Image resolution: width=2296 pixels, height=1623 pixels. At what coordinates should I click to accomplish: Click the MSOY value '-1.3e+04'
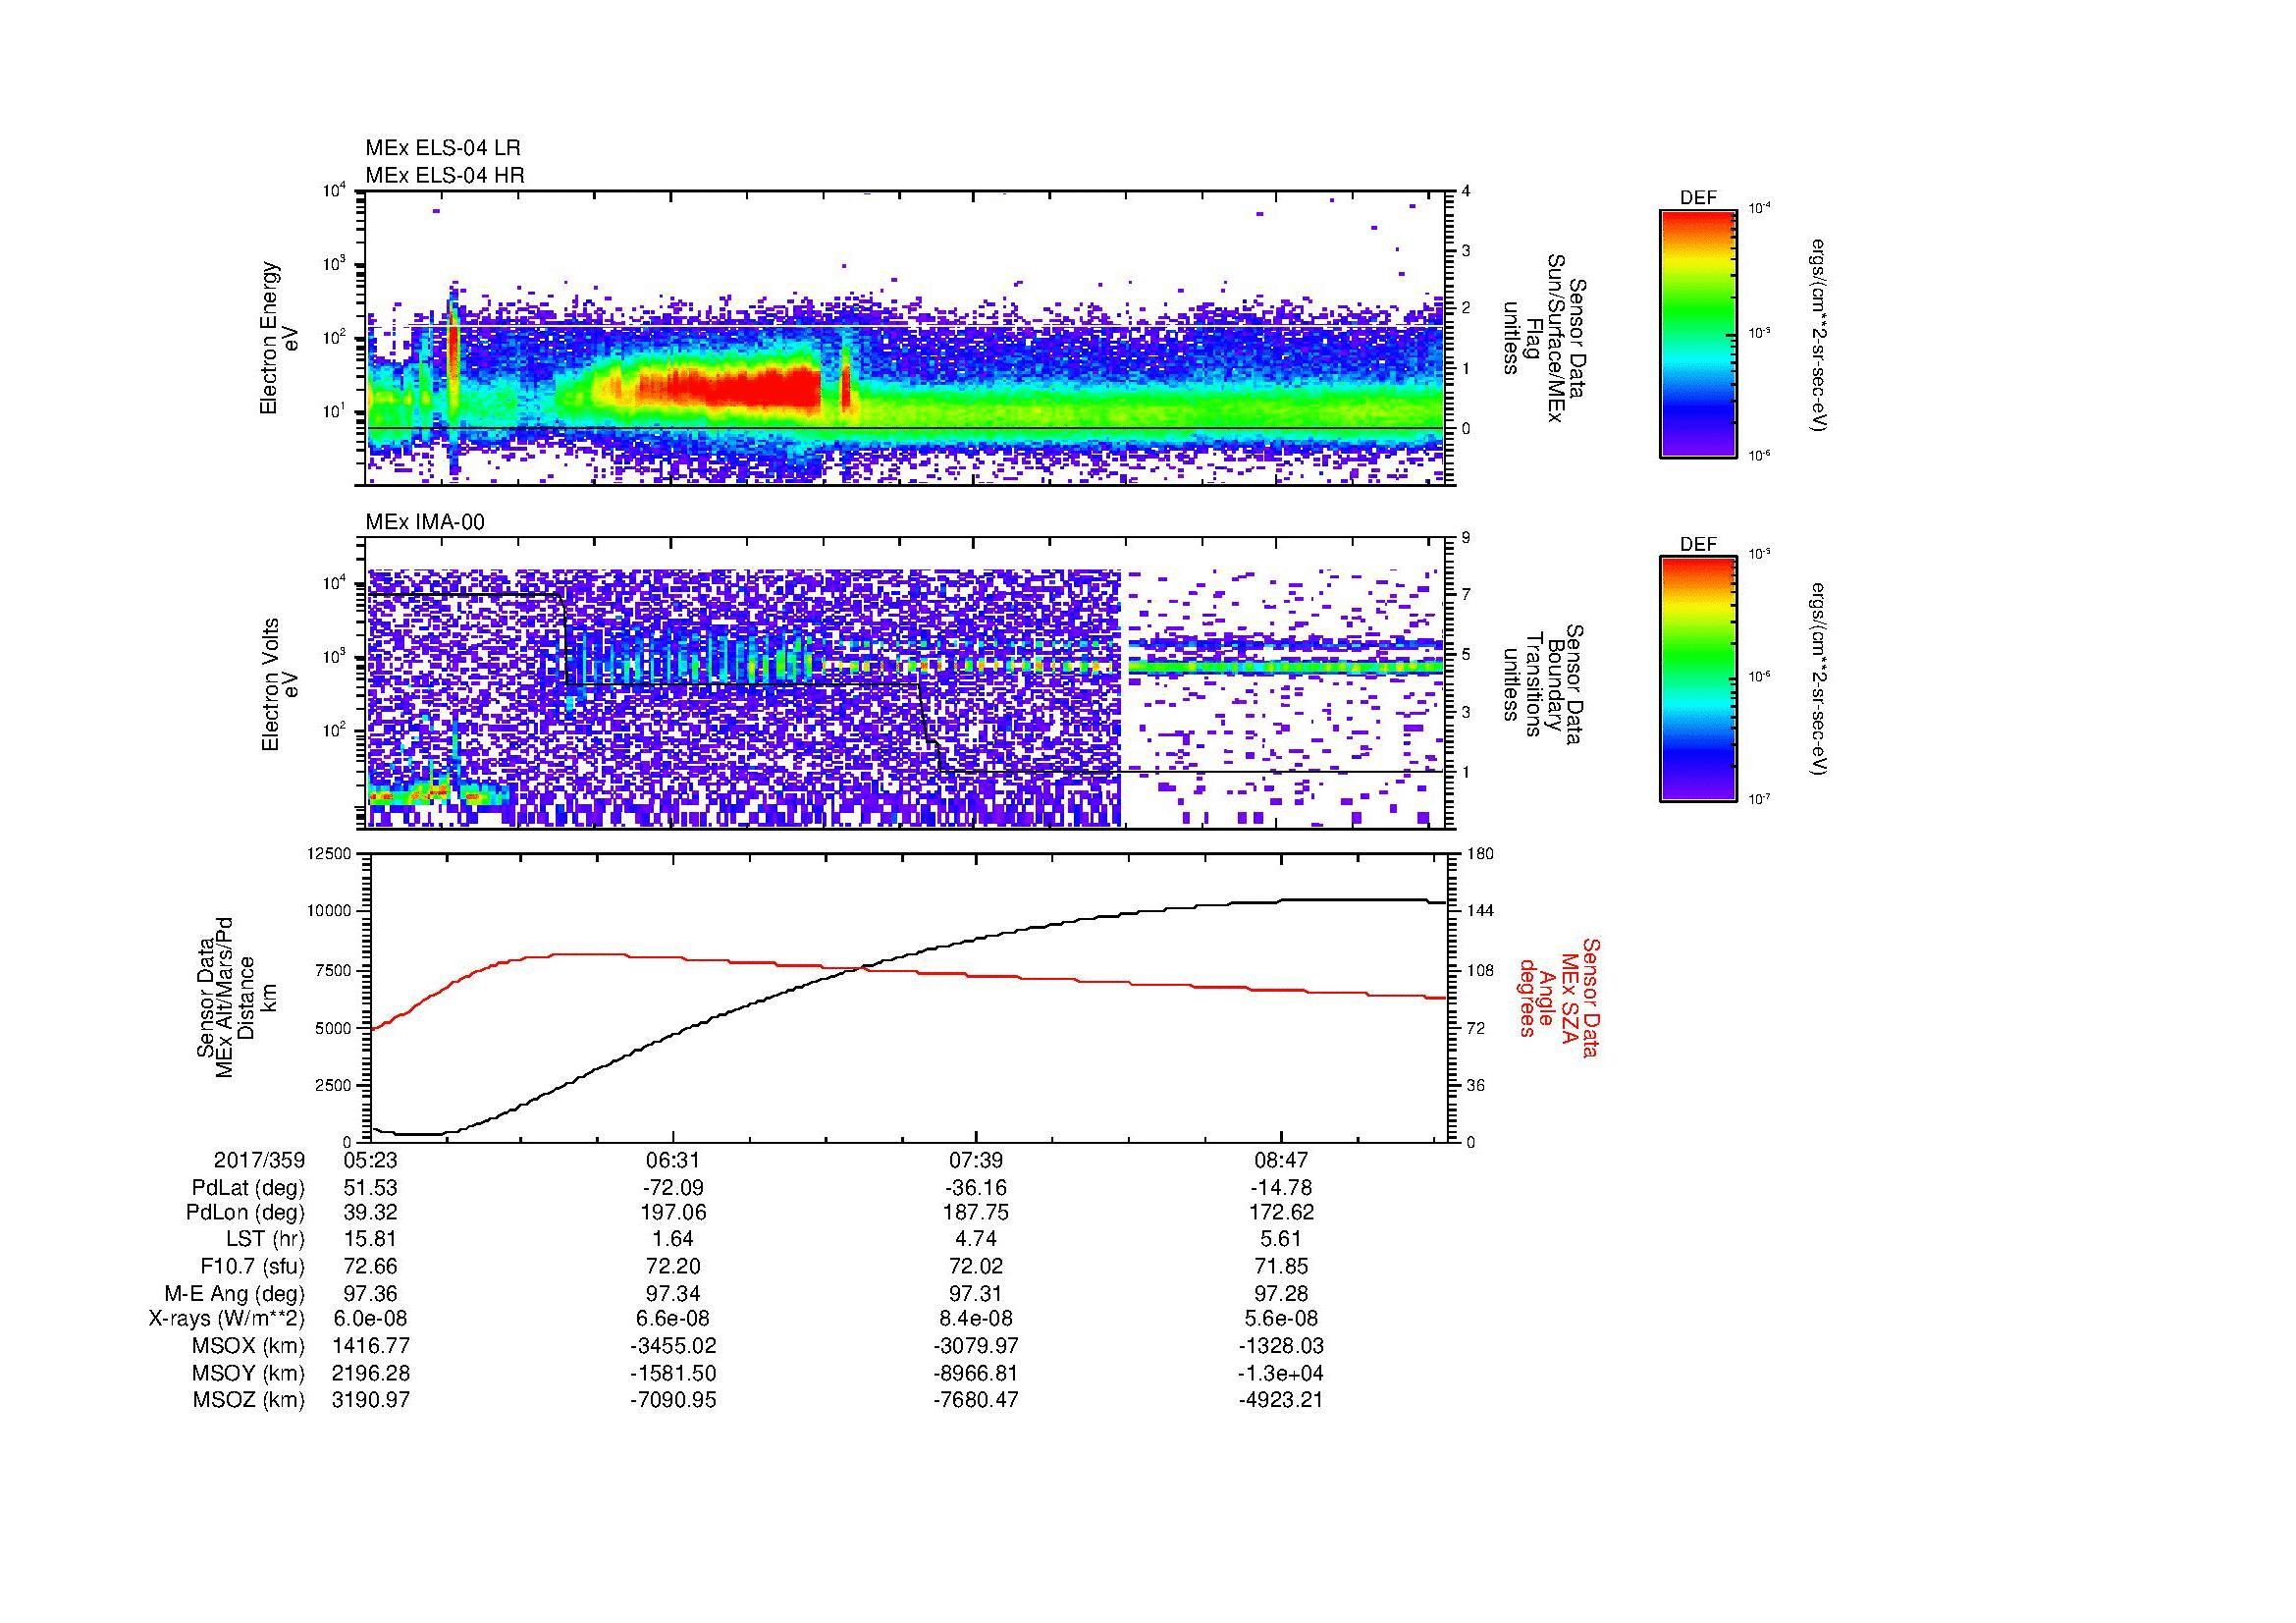coord(1280,1373)
